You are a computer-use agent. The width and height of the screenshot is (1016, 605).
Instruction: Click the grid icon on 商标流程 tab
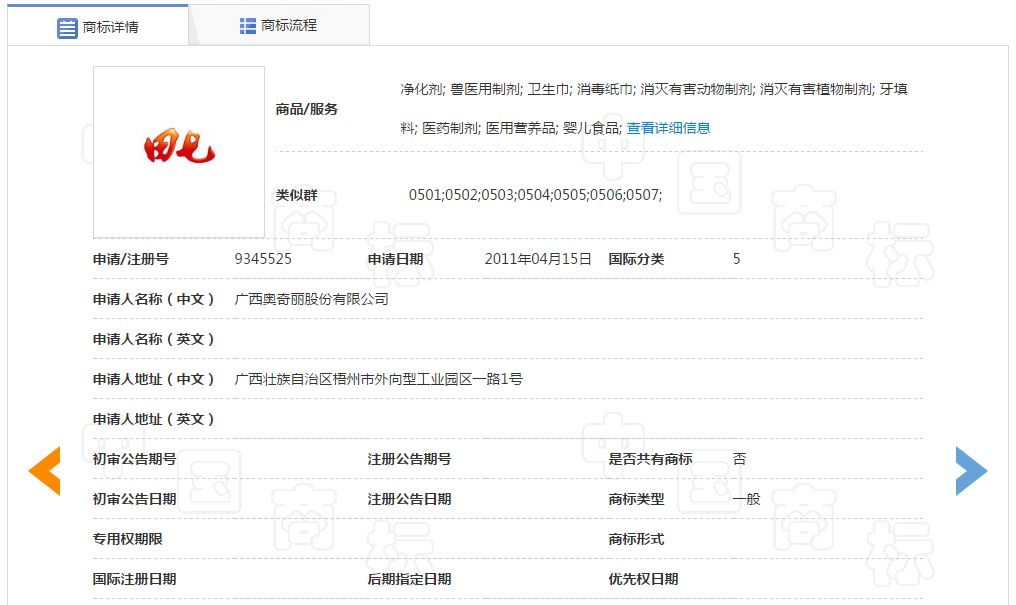click(248, 26)
